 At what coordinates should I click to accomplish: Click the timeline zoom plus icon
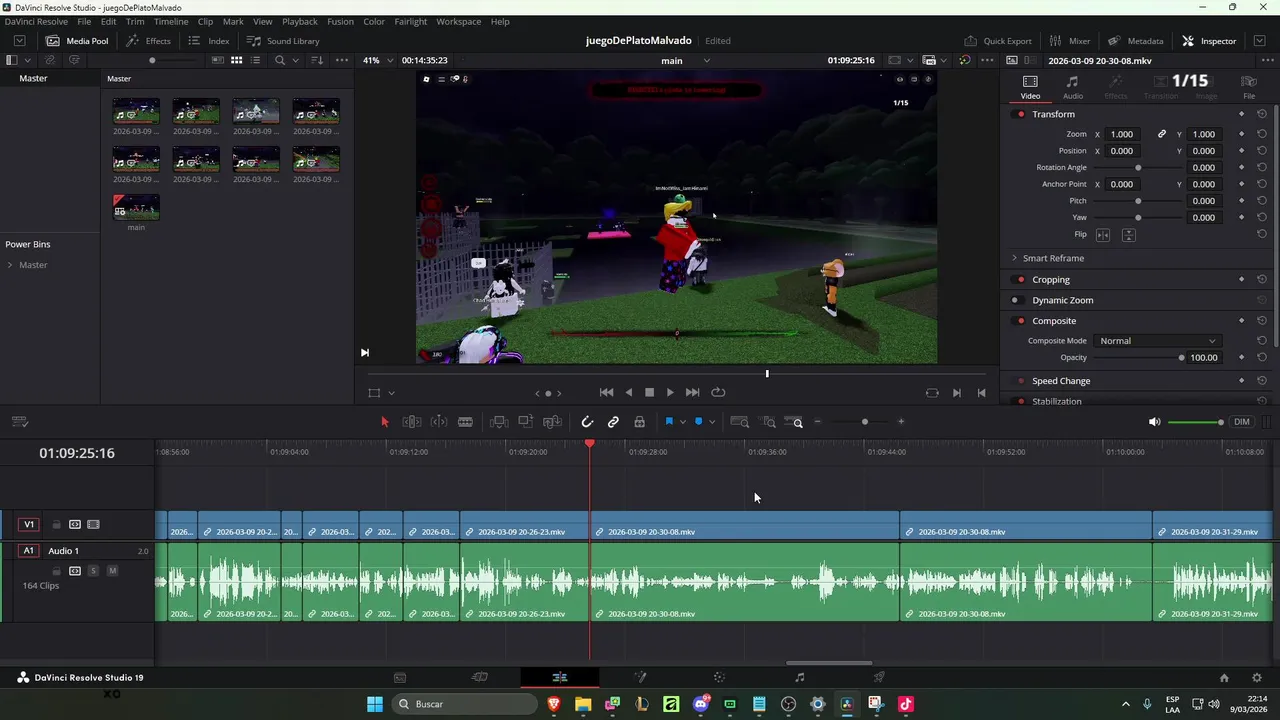[x=901, y=422]
